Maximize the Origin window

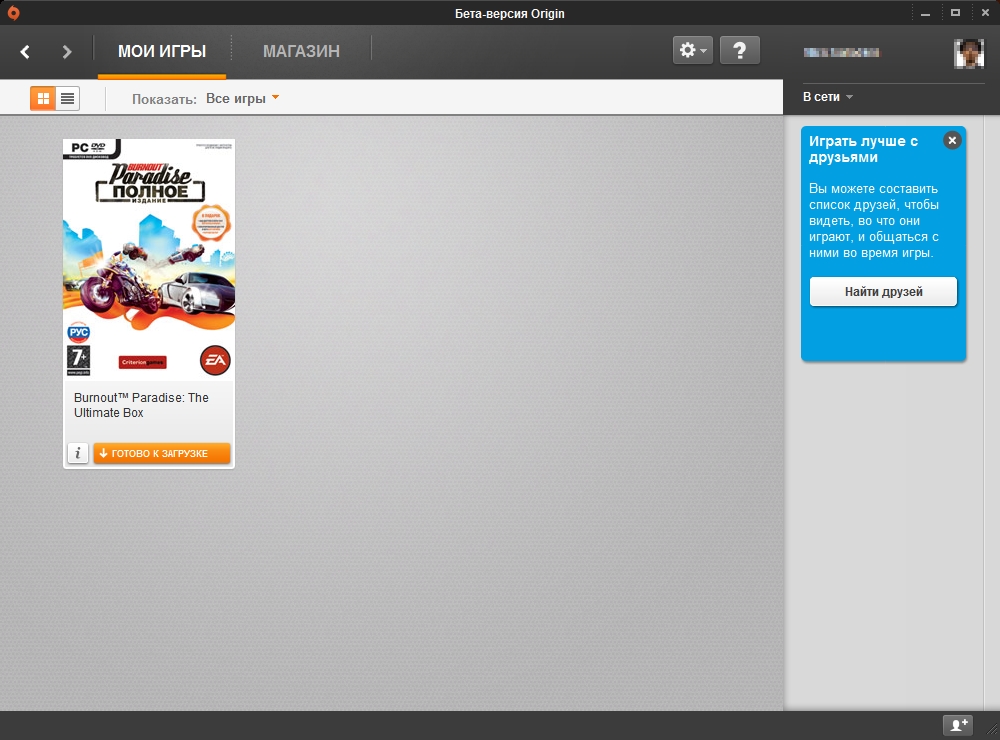coord(955,13)
